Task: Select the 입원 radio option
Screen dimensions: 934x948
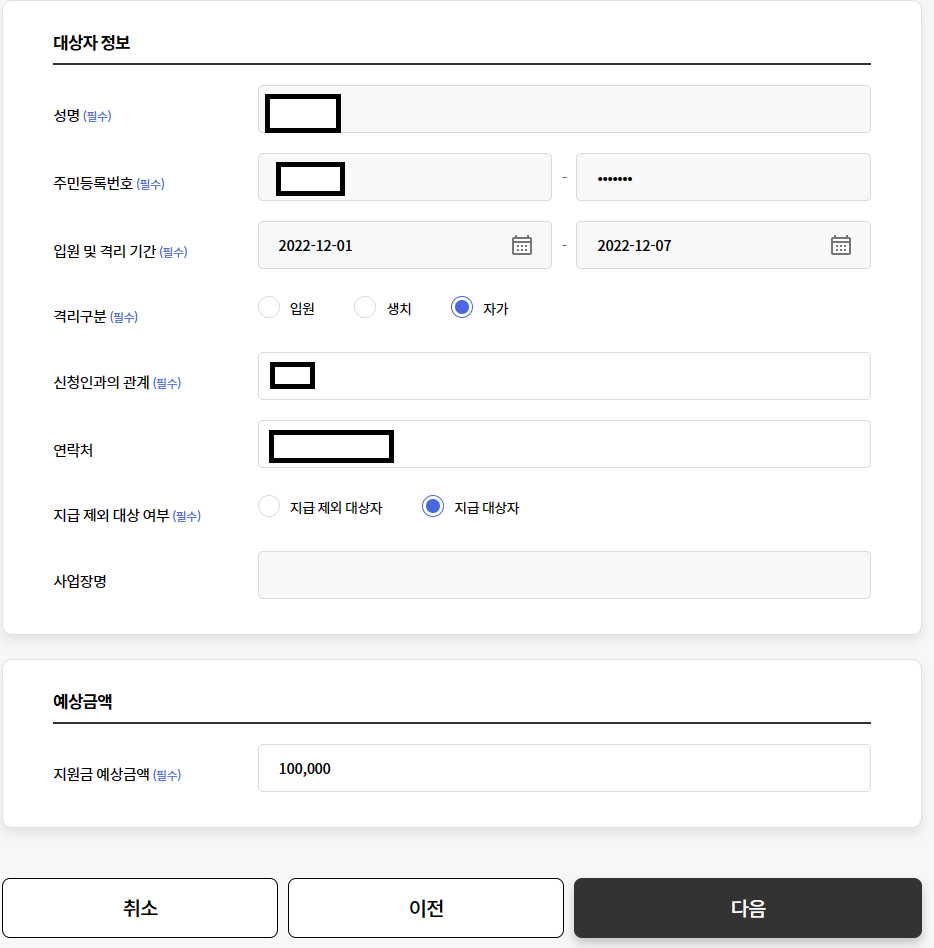Action: (x=269, y=307)
